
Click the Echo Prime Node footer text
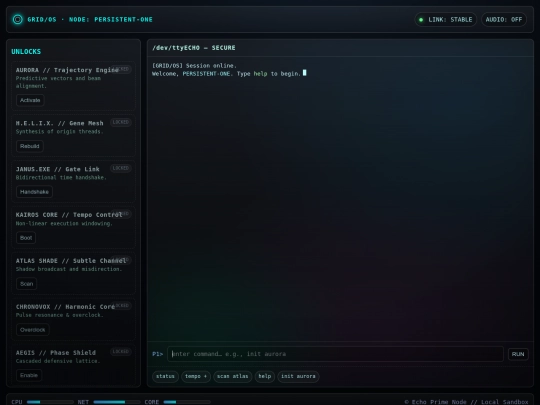pos(466,402)
